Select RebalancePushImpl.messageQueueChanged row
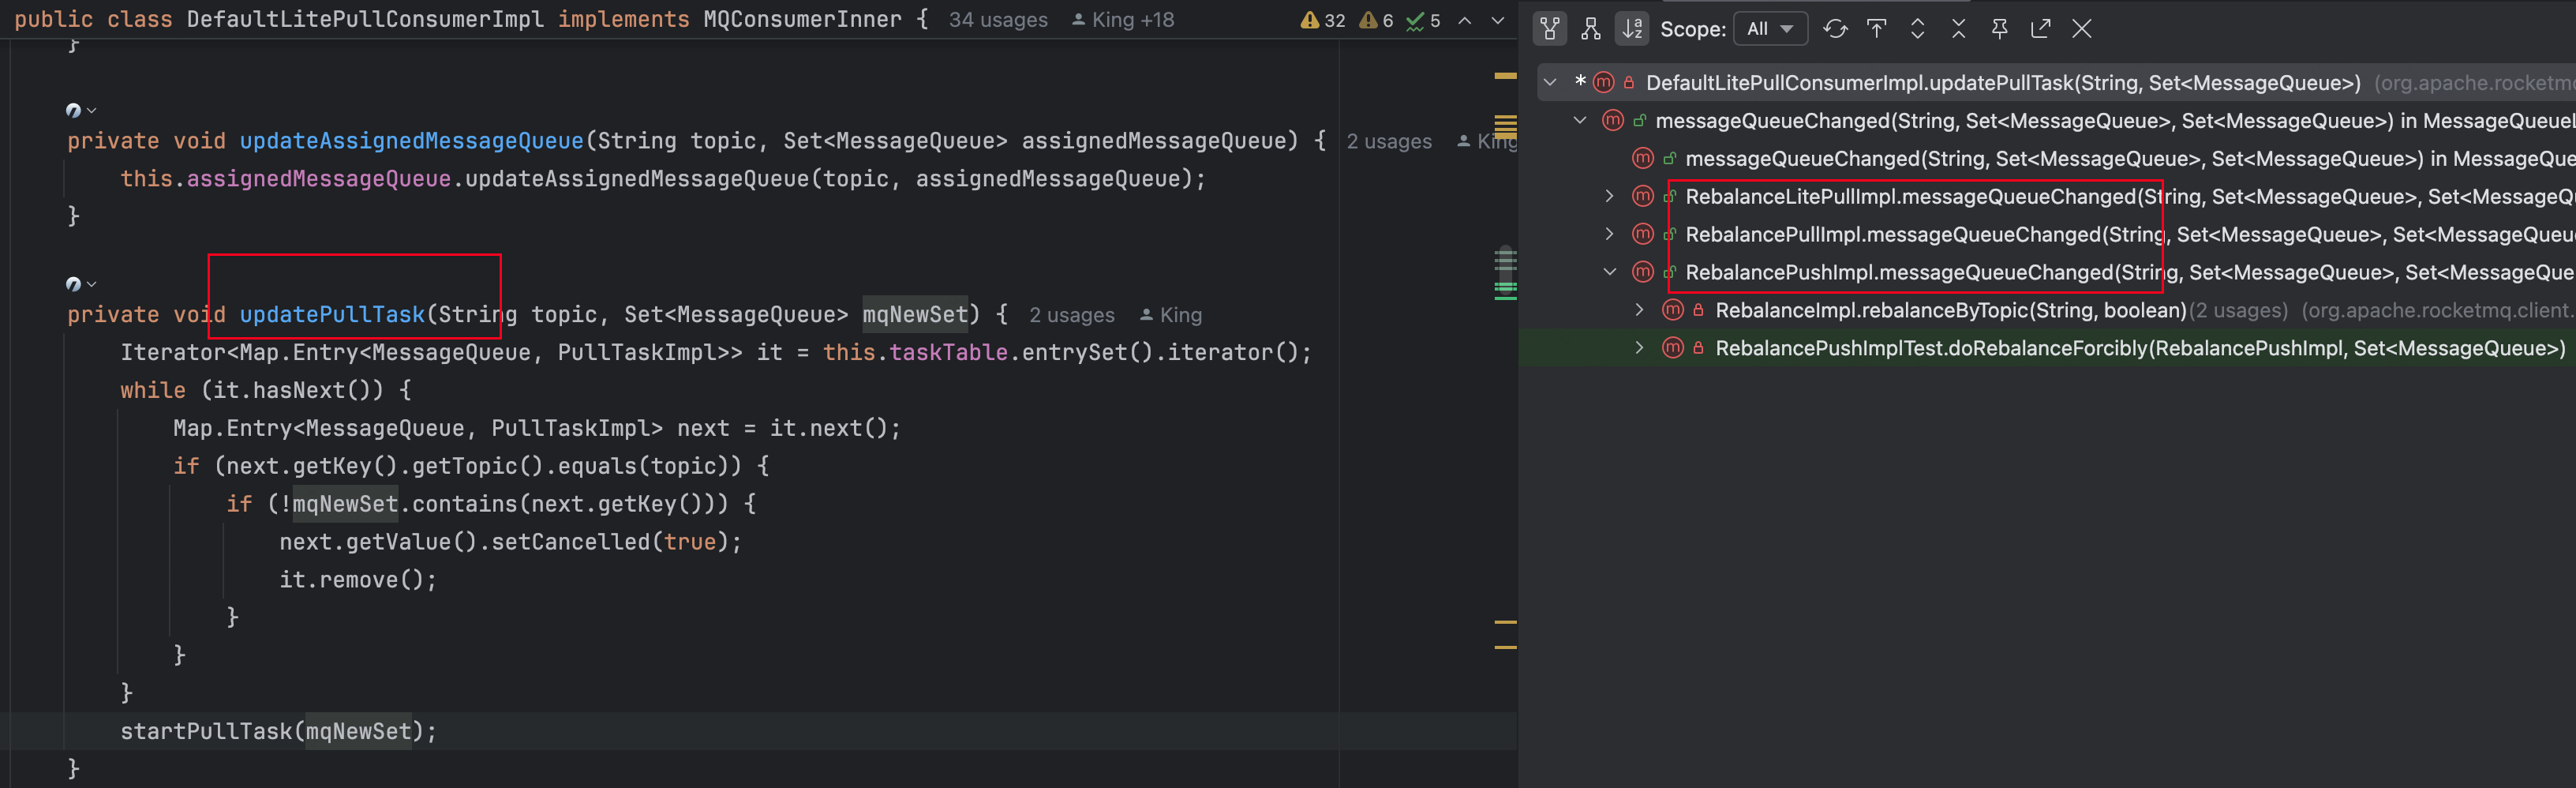This screenshot has width=2576, height=788. click(x=2047, y=272)
